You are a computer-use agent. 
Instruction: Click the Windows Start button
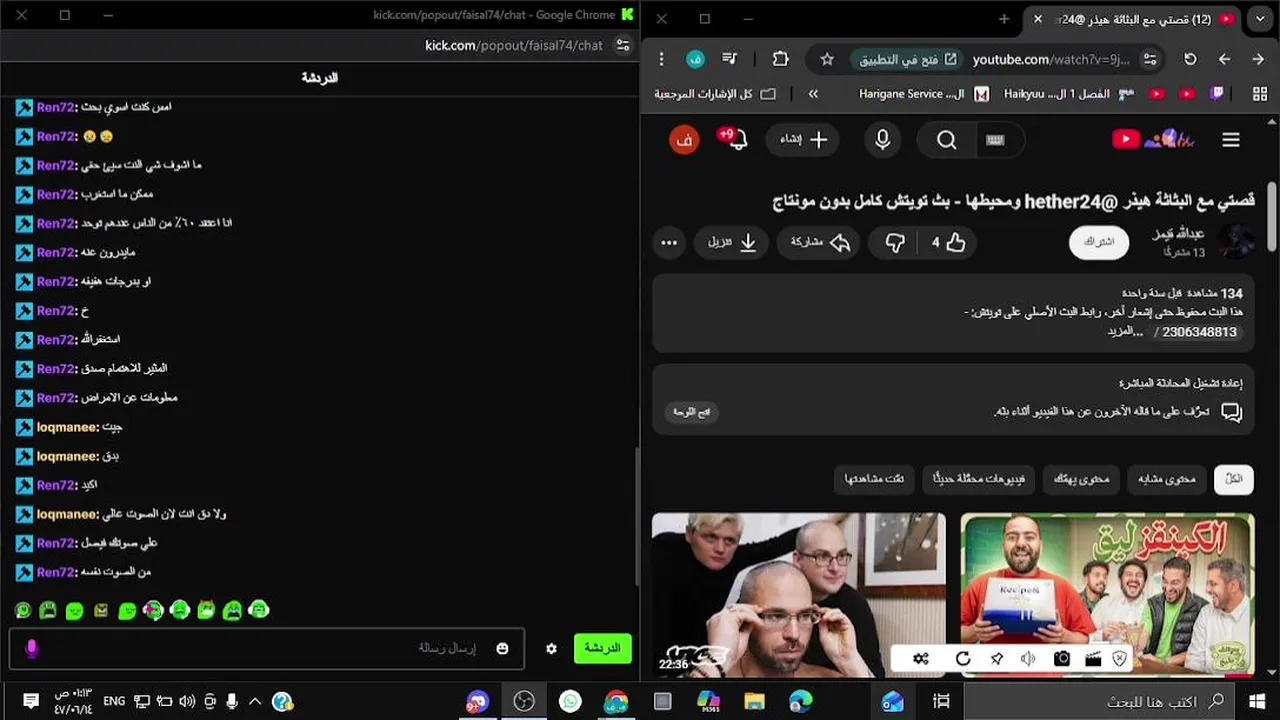1258,701
